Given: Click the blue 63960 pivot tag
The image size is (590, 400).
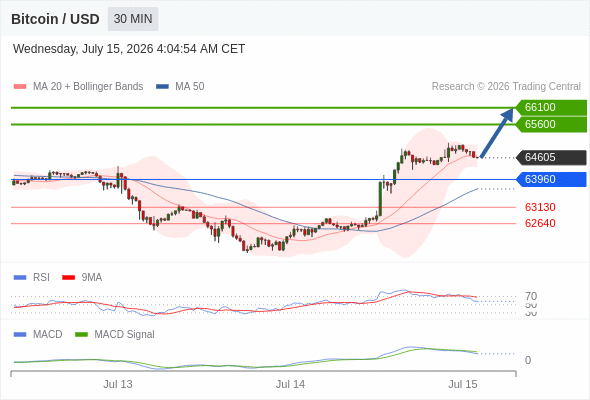Looking at the screenshot, I should [551, 179].
